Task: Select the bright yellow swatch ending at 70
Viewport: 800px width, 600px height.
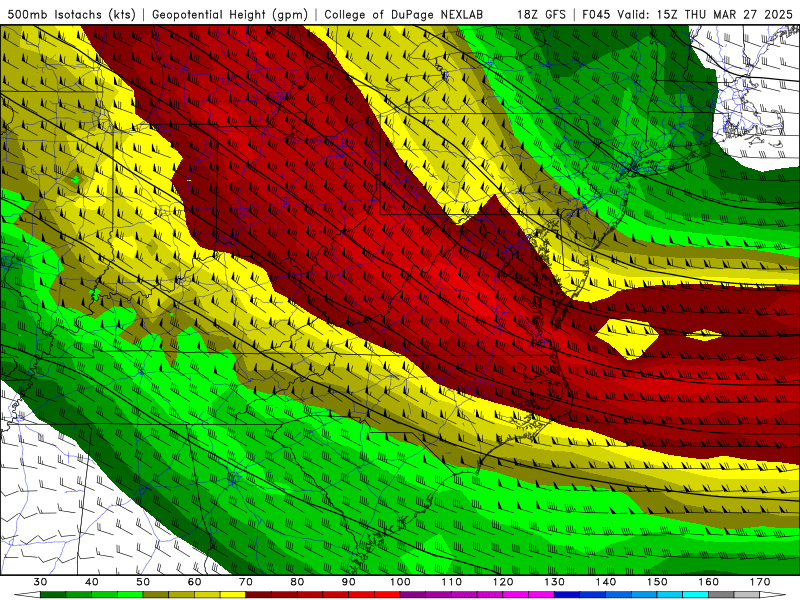Action: (233, 595)
